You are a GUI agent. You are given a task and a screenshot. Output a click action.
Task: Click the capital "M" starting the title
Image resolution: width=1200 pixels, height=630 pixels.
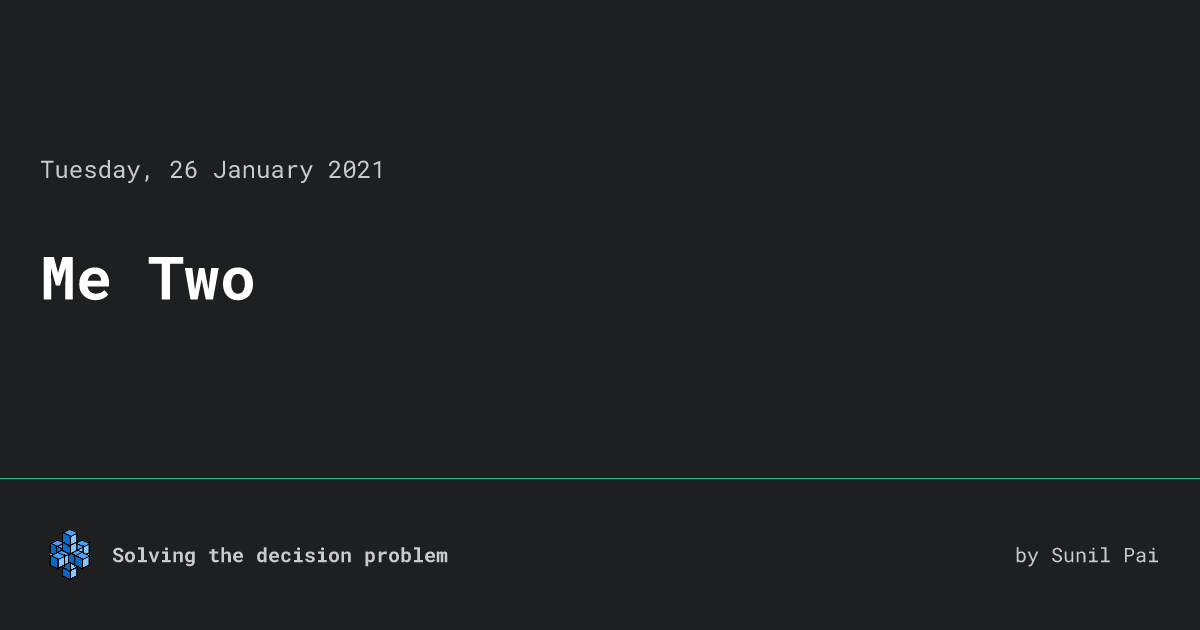point(59,280)
